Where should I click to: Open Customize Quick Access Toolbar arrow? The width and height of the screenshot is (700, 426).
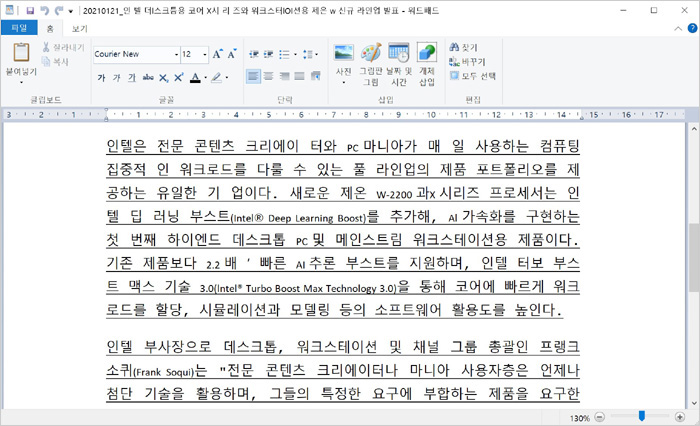[71, 11]
